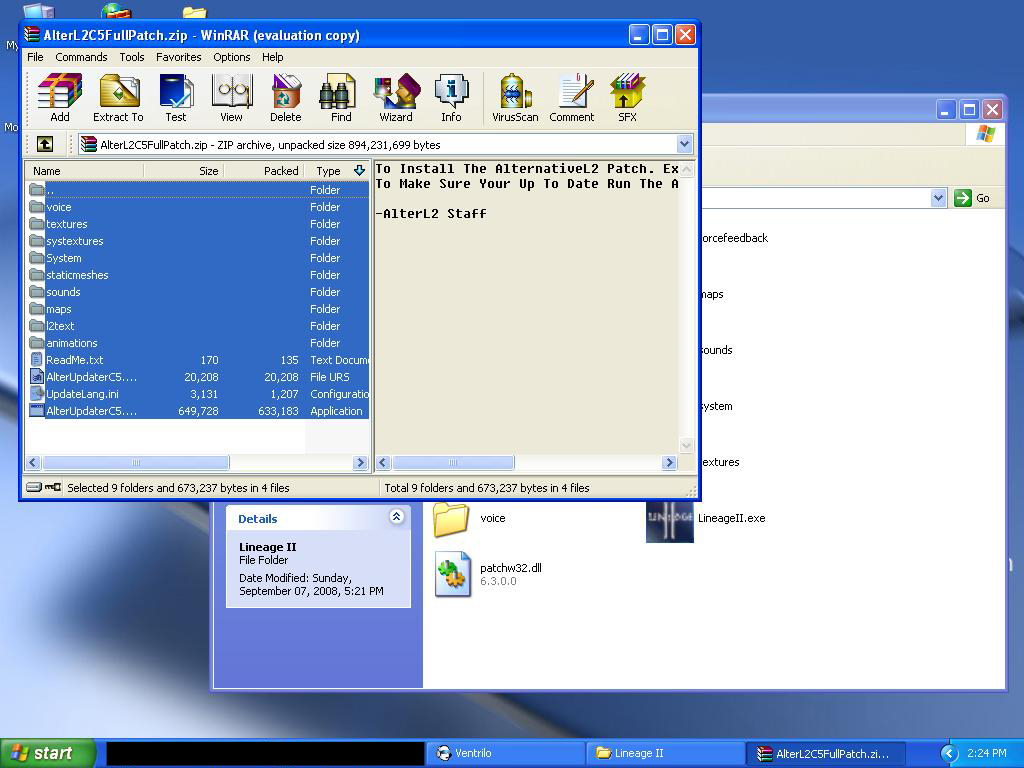Run VirusScan on the archive

tap(515, 97)
